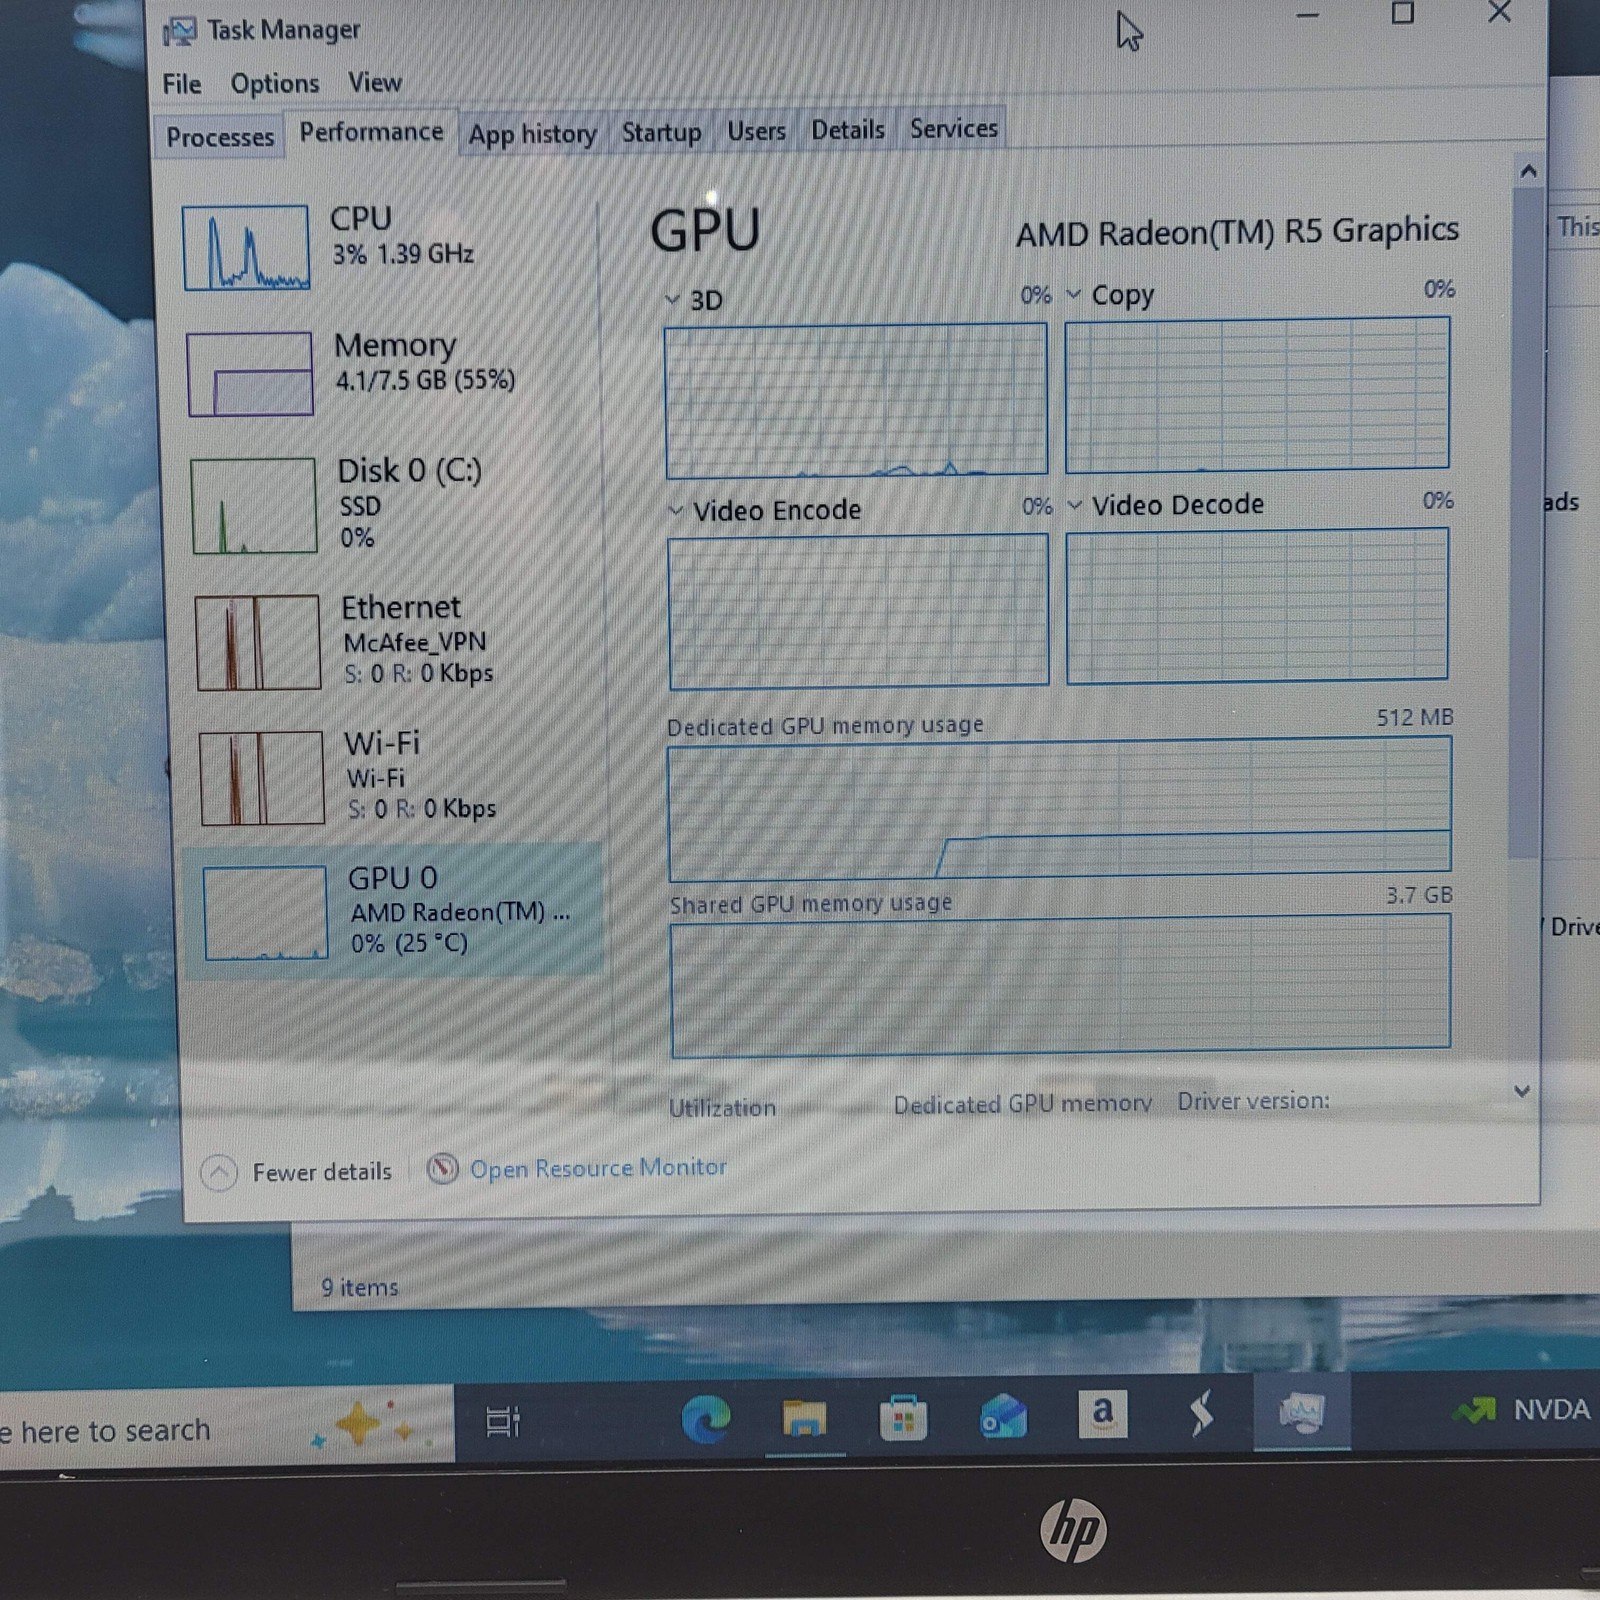The width and height of the screenshot is (1600, 1600).
Task: Select the Wi-Fi graph thumbnail
Action: 262,778
